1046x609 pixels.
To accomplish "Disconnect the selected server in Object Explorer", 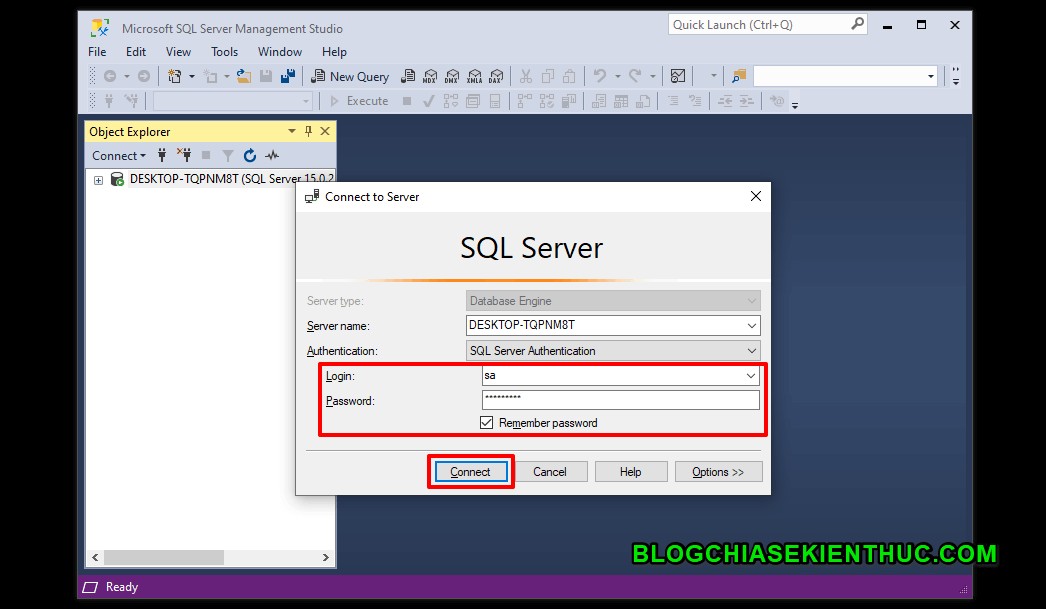I will [185, 155].
